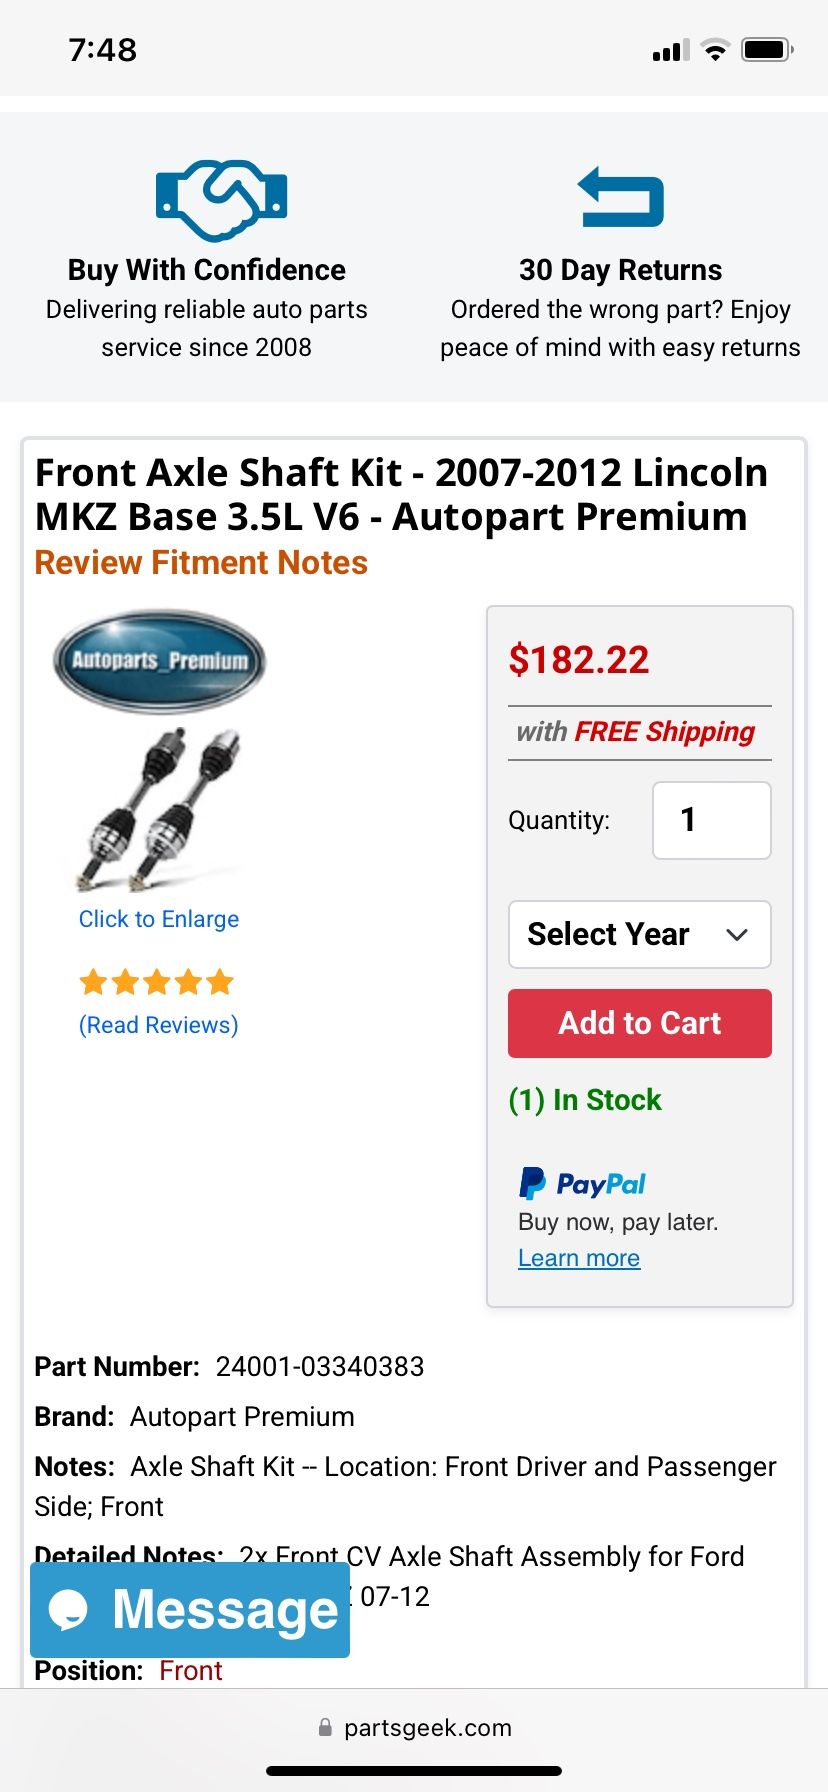Click the handshake Buy With Confidence icon
The height and width of the screenshot is (1792, 828).
click(221, 199)
